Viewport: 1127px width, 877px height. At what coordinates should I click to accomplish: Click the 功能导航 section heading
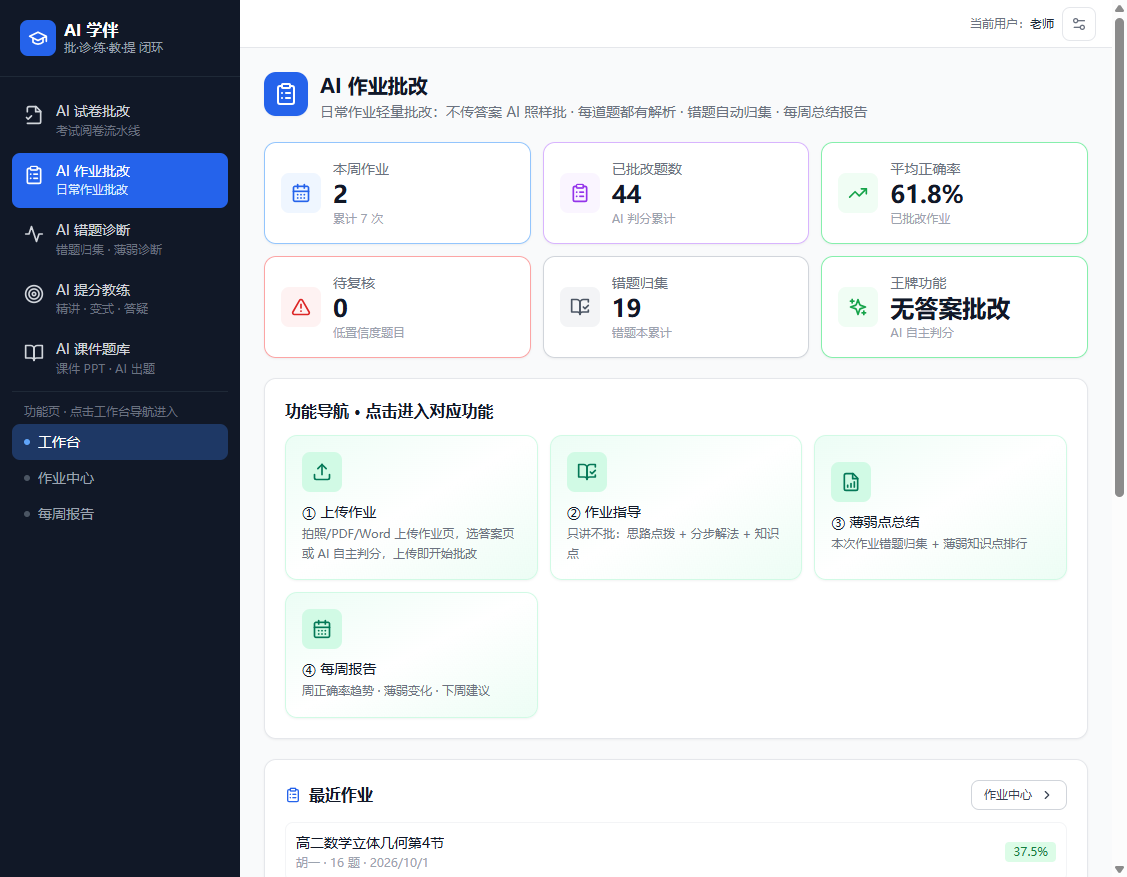(x=389, y=412)
